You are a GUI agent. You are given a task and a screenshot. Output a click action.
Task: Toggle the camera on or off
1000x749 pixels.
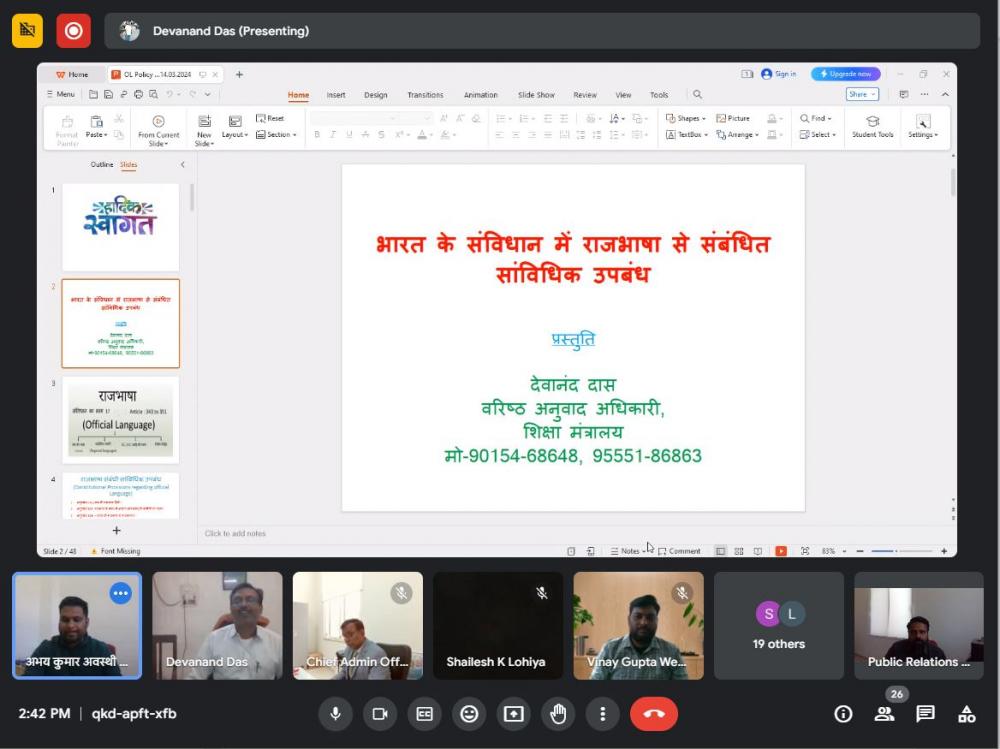[x=380, y=714]
